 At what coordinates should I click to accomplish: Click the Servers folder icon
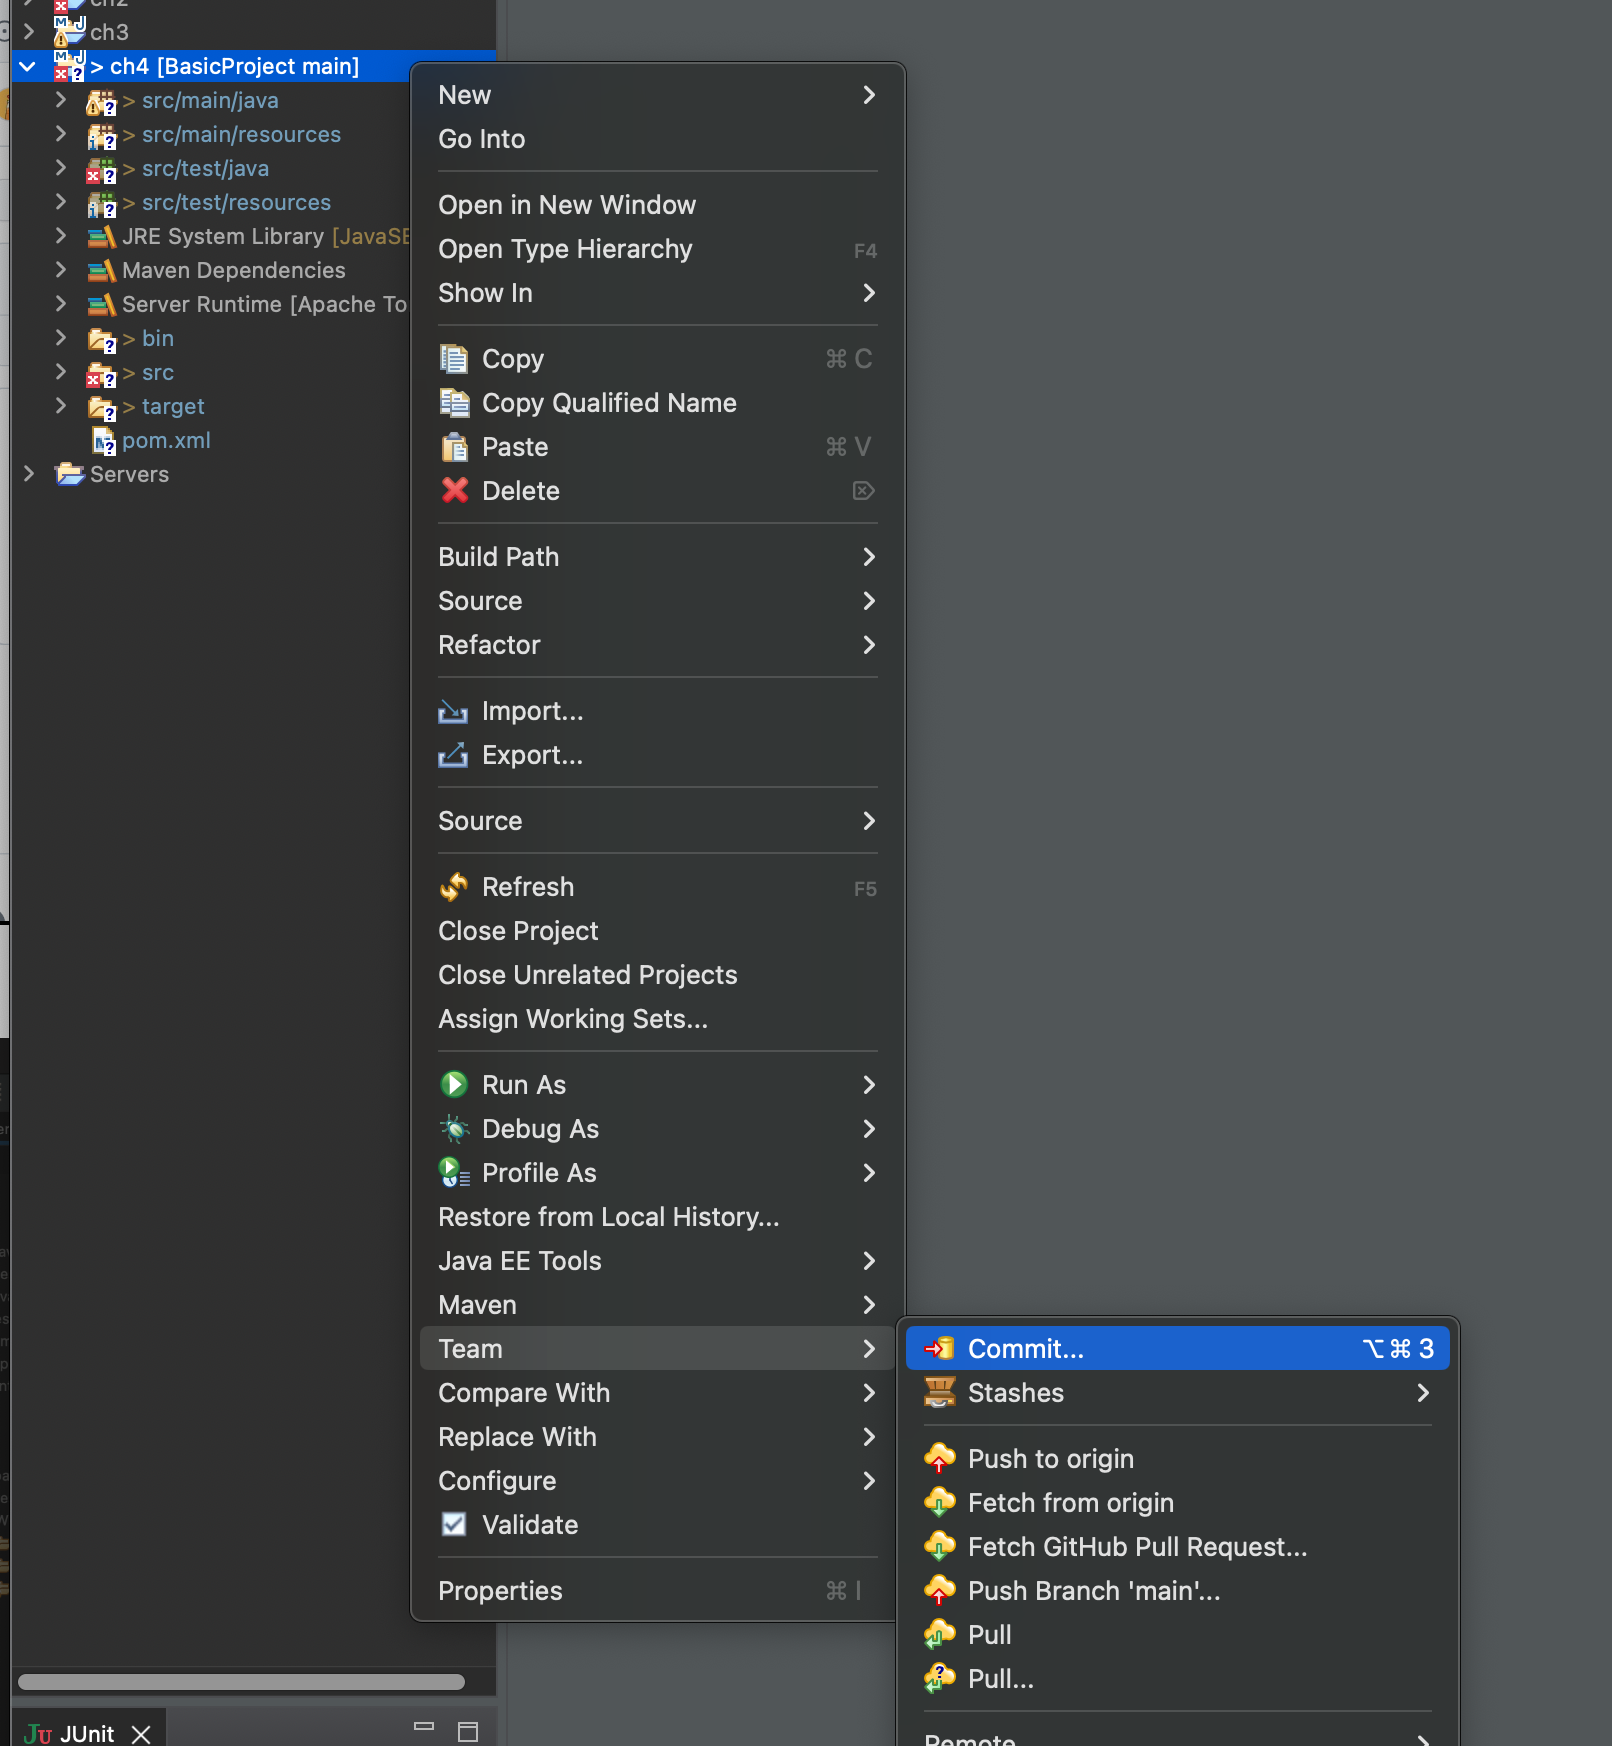coord(70,474)
